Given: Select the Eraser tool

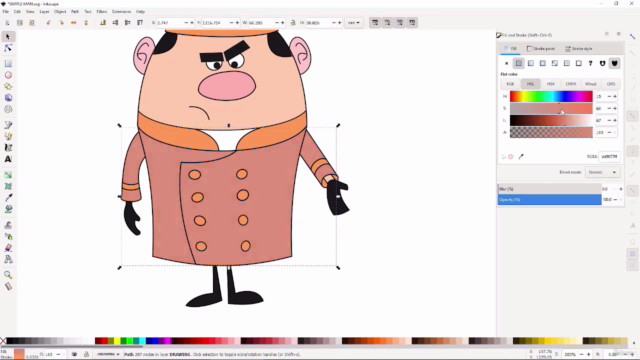Looking at the screenshot, I should [x=8, y=248].
